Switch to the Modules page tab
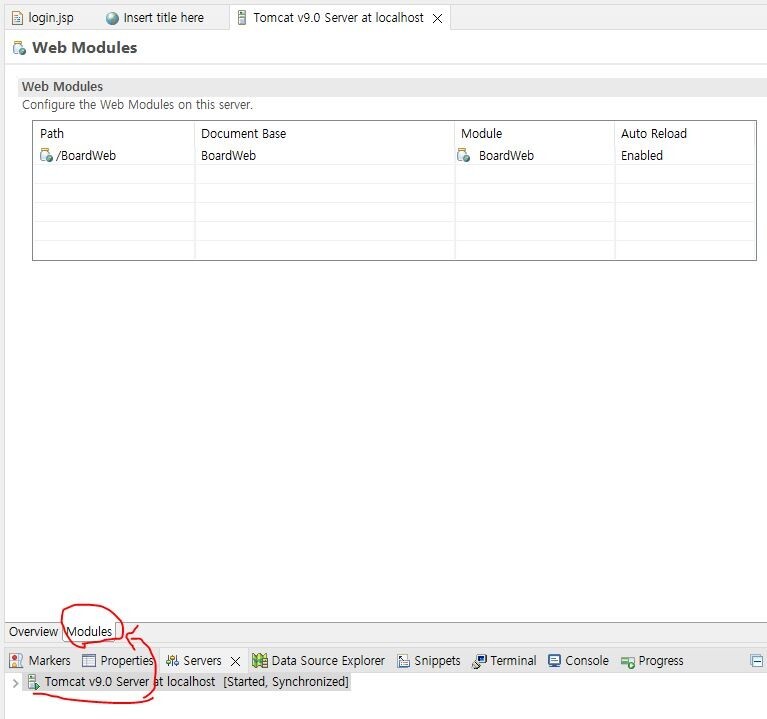The image size is (767, 719). tap(89, 631)
